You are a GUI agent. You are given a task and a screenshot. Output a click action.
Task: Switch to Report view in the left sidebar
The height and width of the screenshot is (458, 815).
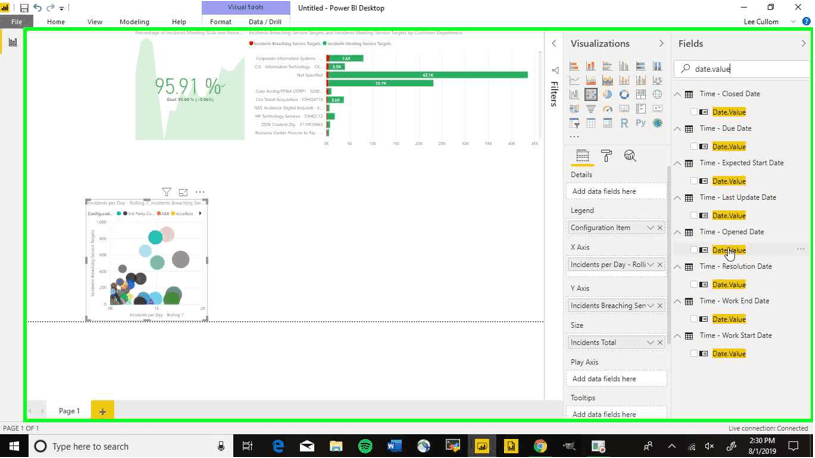[x=12, y=43]
